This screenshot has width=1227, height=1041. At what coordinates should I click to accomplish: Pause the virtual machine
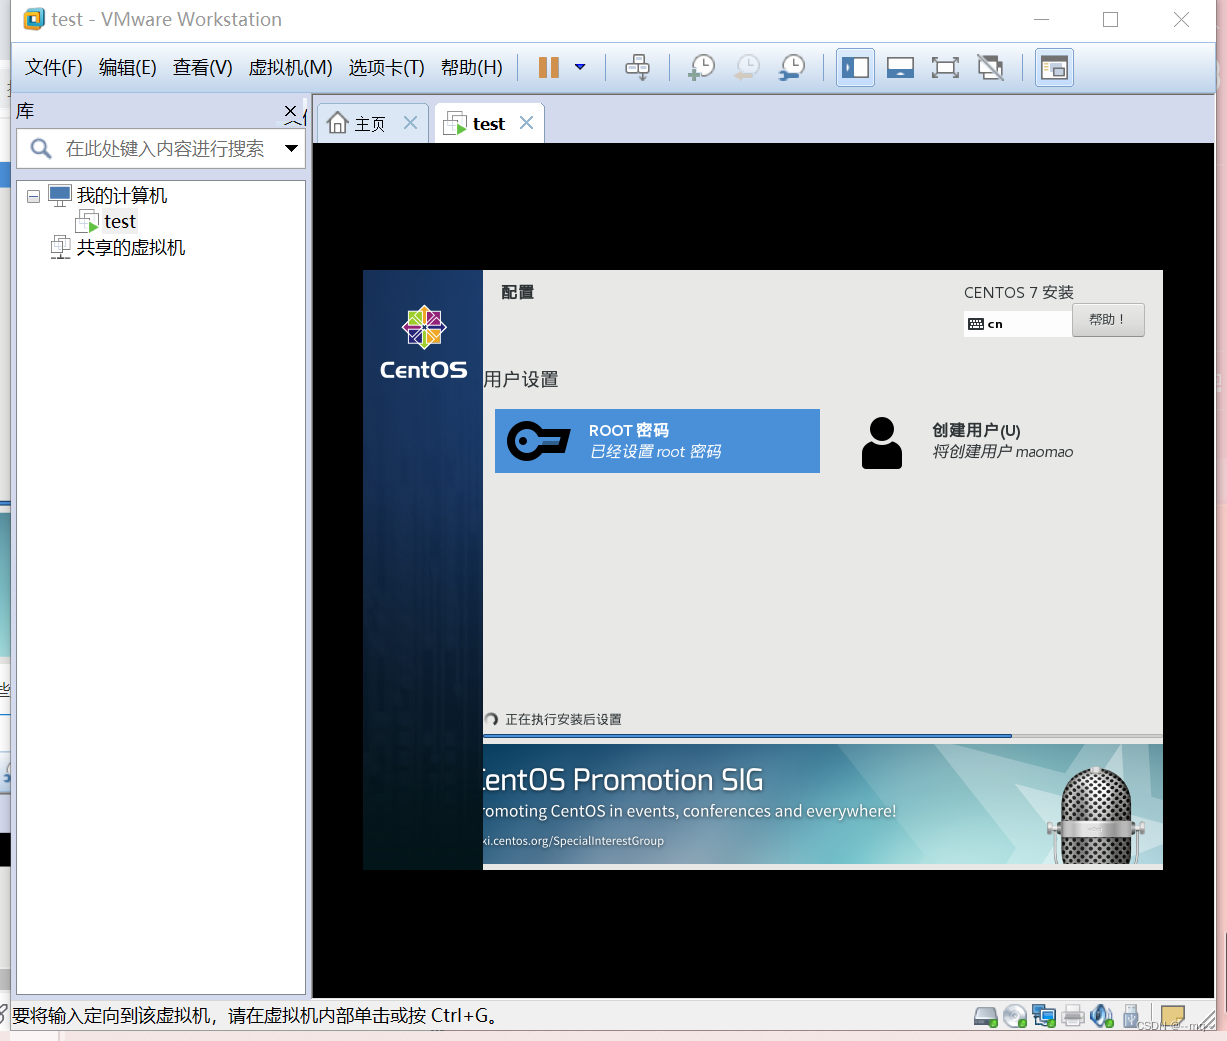[x=549, y=67]
